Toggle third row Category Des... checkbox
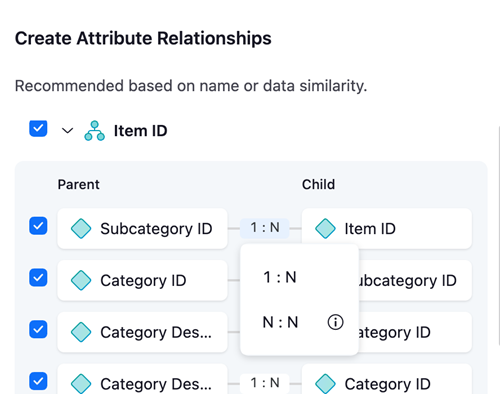The width and height of the screenshot is (500, 394). tap(38, 329)
